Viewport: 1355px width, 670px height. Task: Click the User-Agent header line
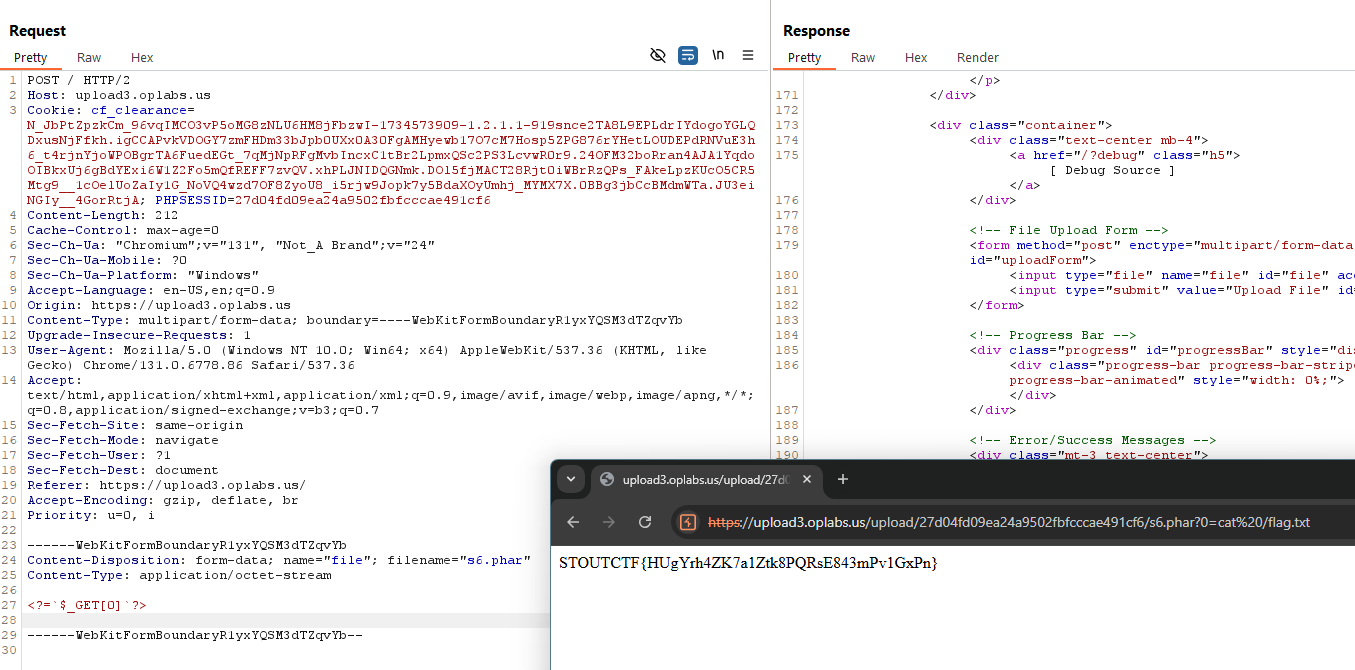coord(367,358)
